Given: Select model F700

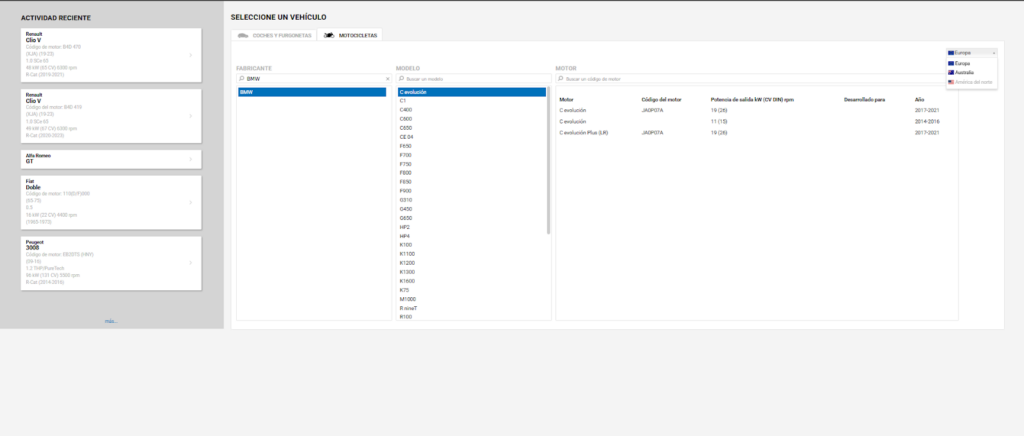Looking at the screenshot, I should coord(472,155).
